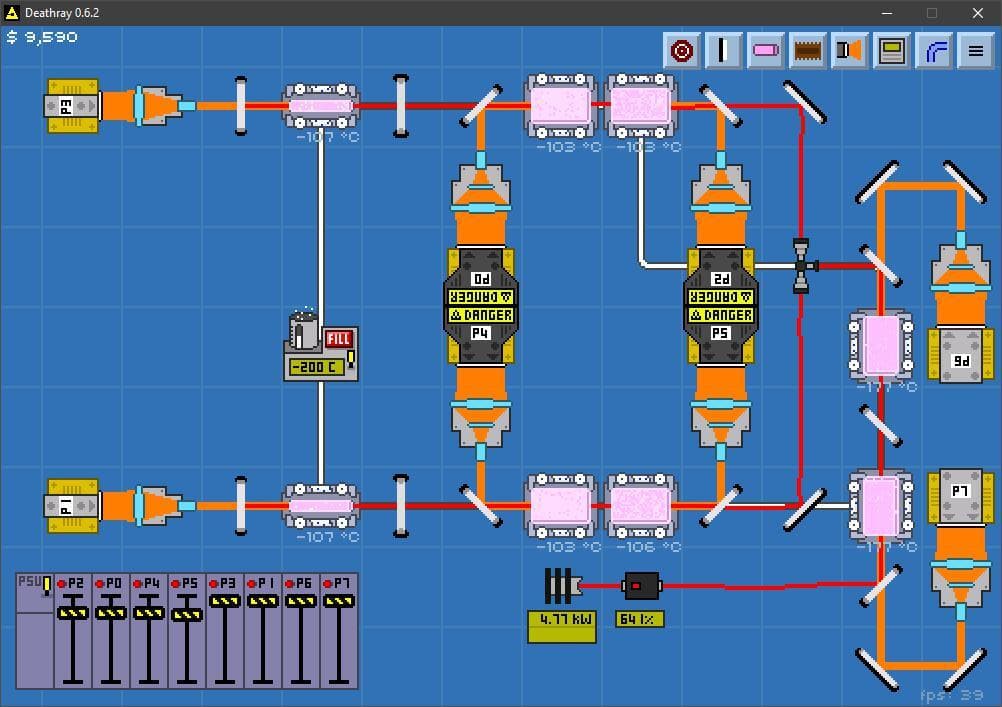Click the P6 power slider handle

click(300, 601)
